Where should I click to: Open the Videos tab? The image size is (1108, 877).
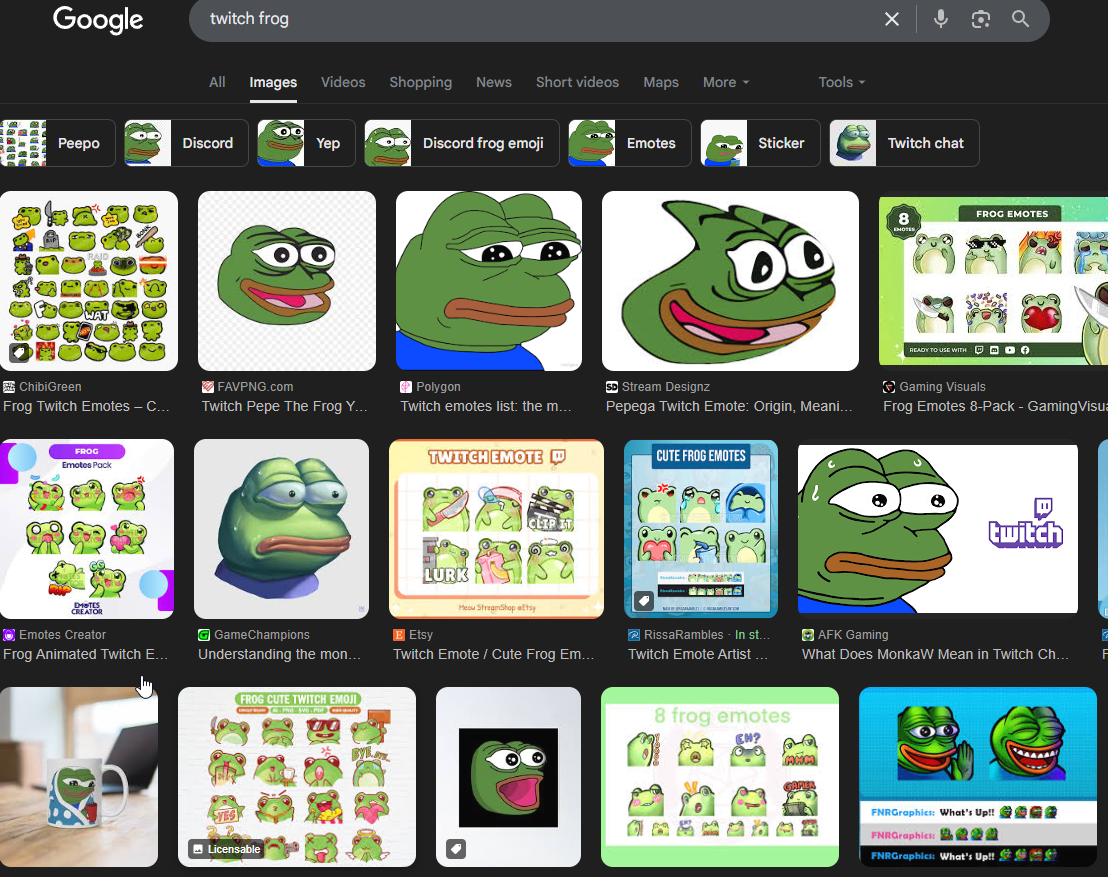tap(343, 82)
